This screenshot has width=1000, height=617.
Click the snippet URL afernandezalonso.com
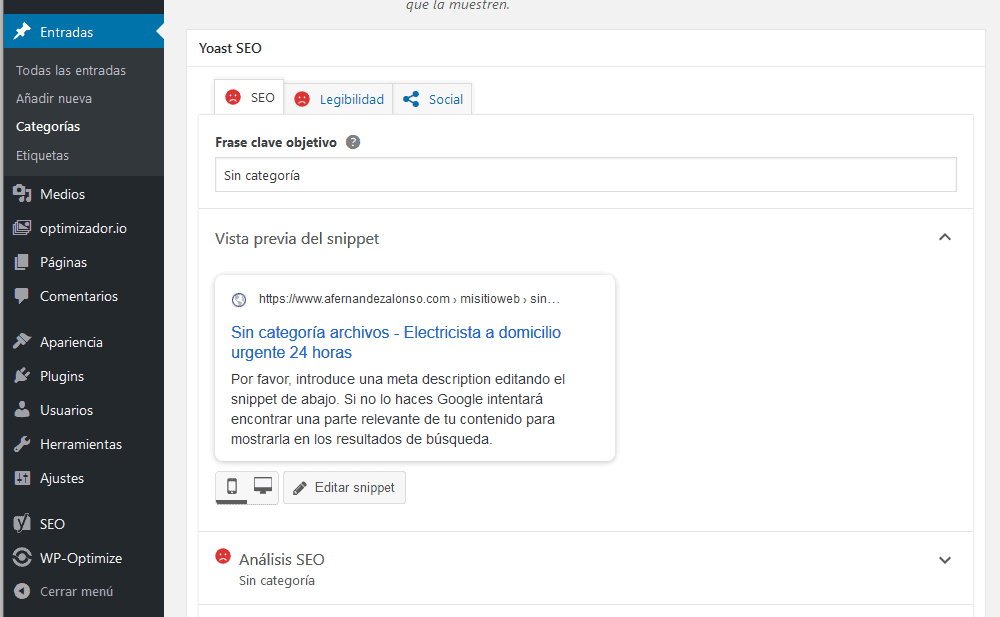(409, 299)
